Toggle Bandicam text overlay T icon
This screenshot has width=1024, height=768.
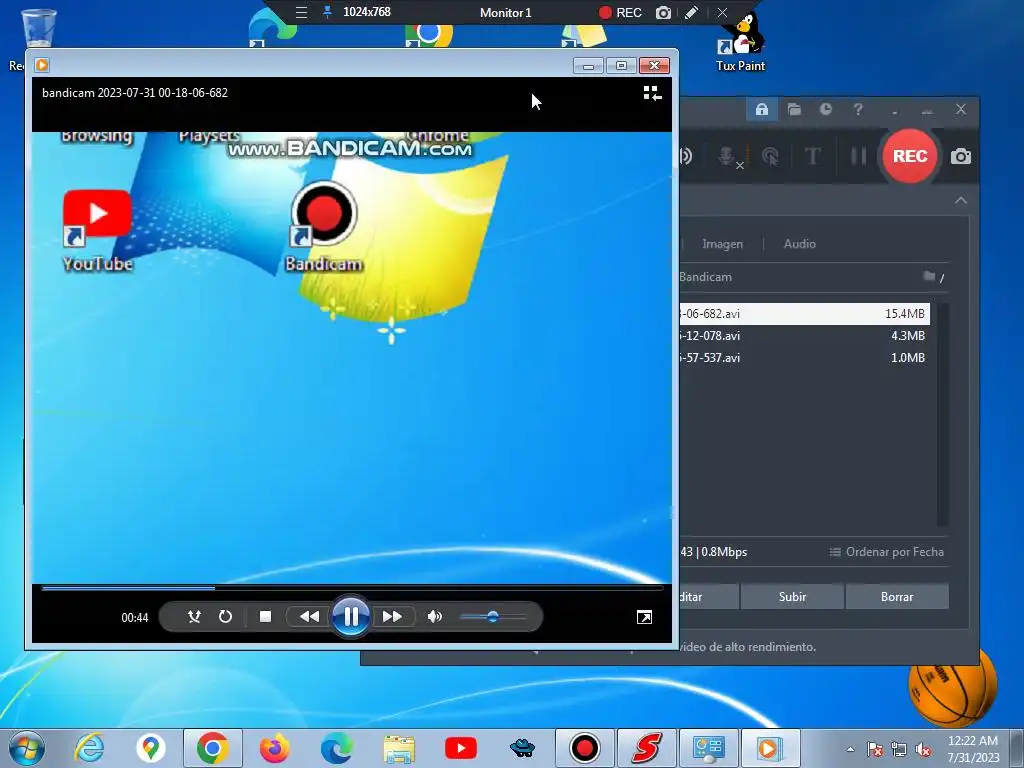click(812, 156)
